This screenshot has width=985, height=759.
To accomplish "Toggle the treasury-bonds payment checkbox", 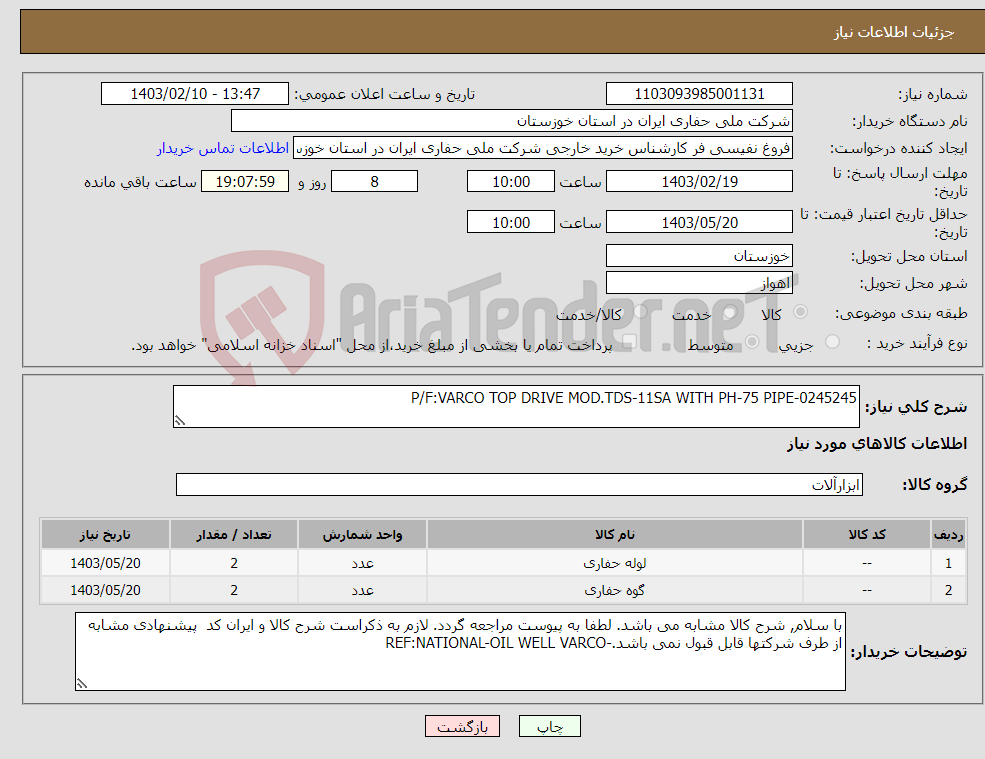I will [629, 342].
